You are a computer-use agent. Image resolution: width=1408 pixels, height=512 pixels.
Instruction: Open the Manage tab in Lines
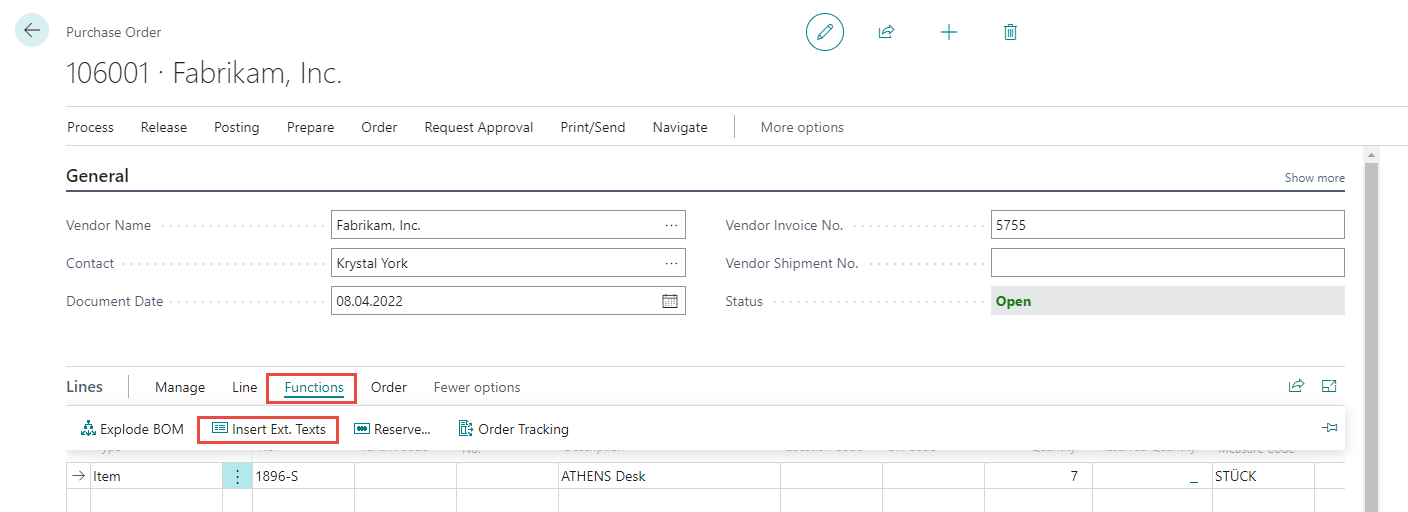pyautogui.click(x=180, y=387)
